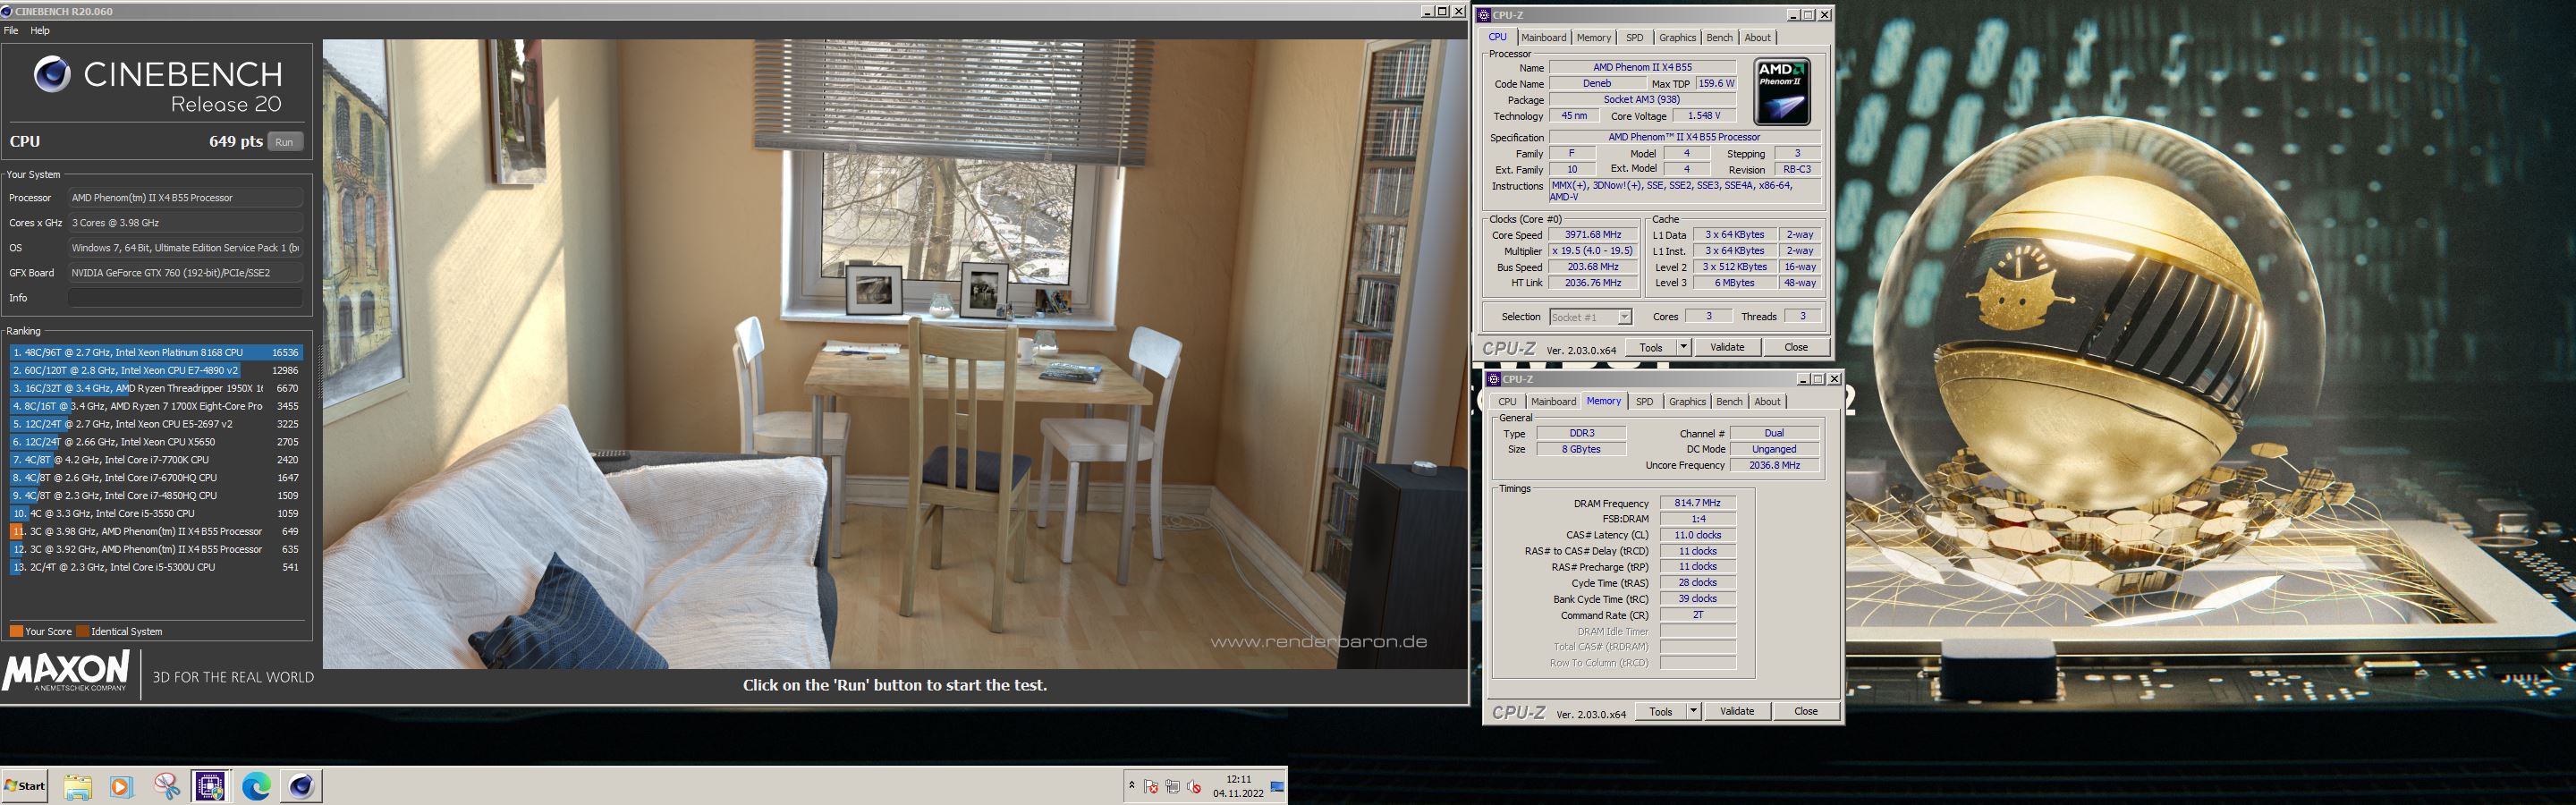
Task: Click the AMD Phenom II logo in CPU-Z
Action: 1782,92
